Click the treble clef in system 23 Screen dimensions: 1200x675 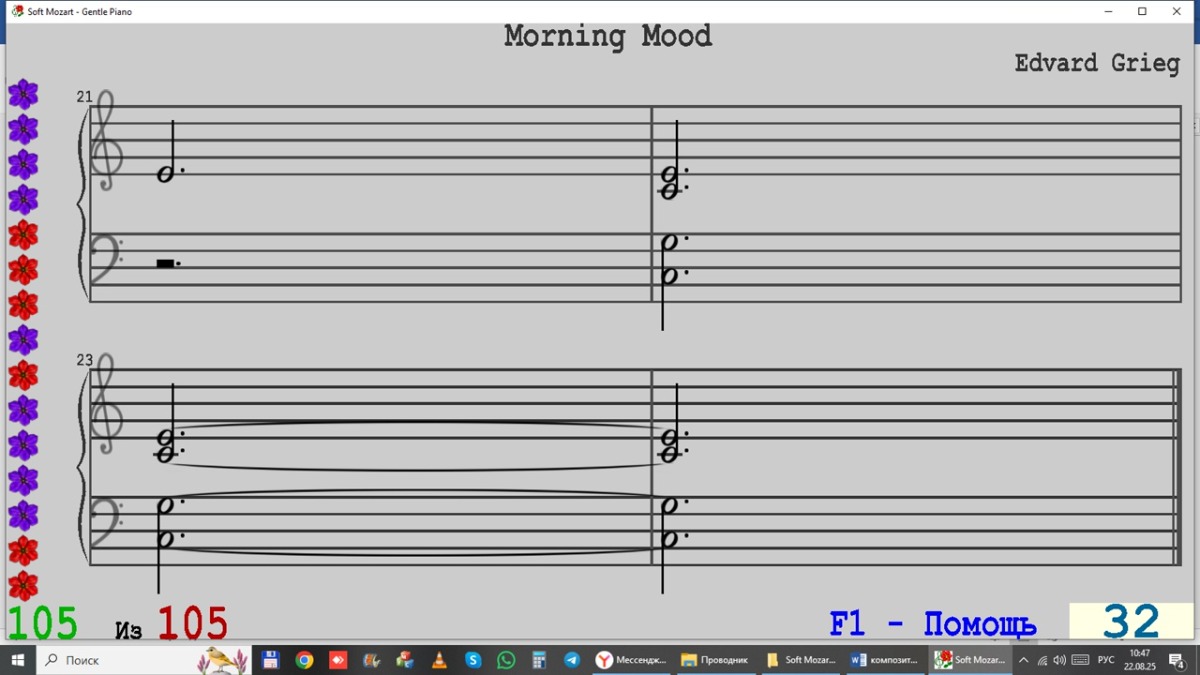[106, 405]
